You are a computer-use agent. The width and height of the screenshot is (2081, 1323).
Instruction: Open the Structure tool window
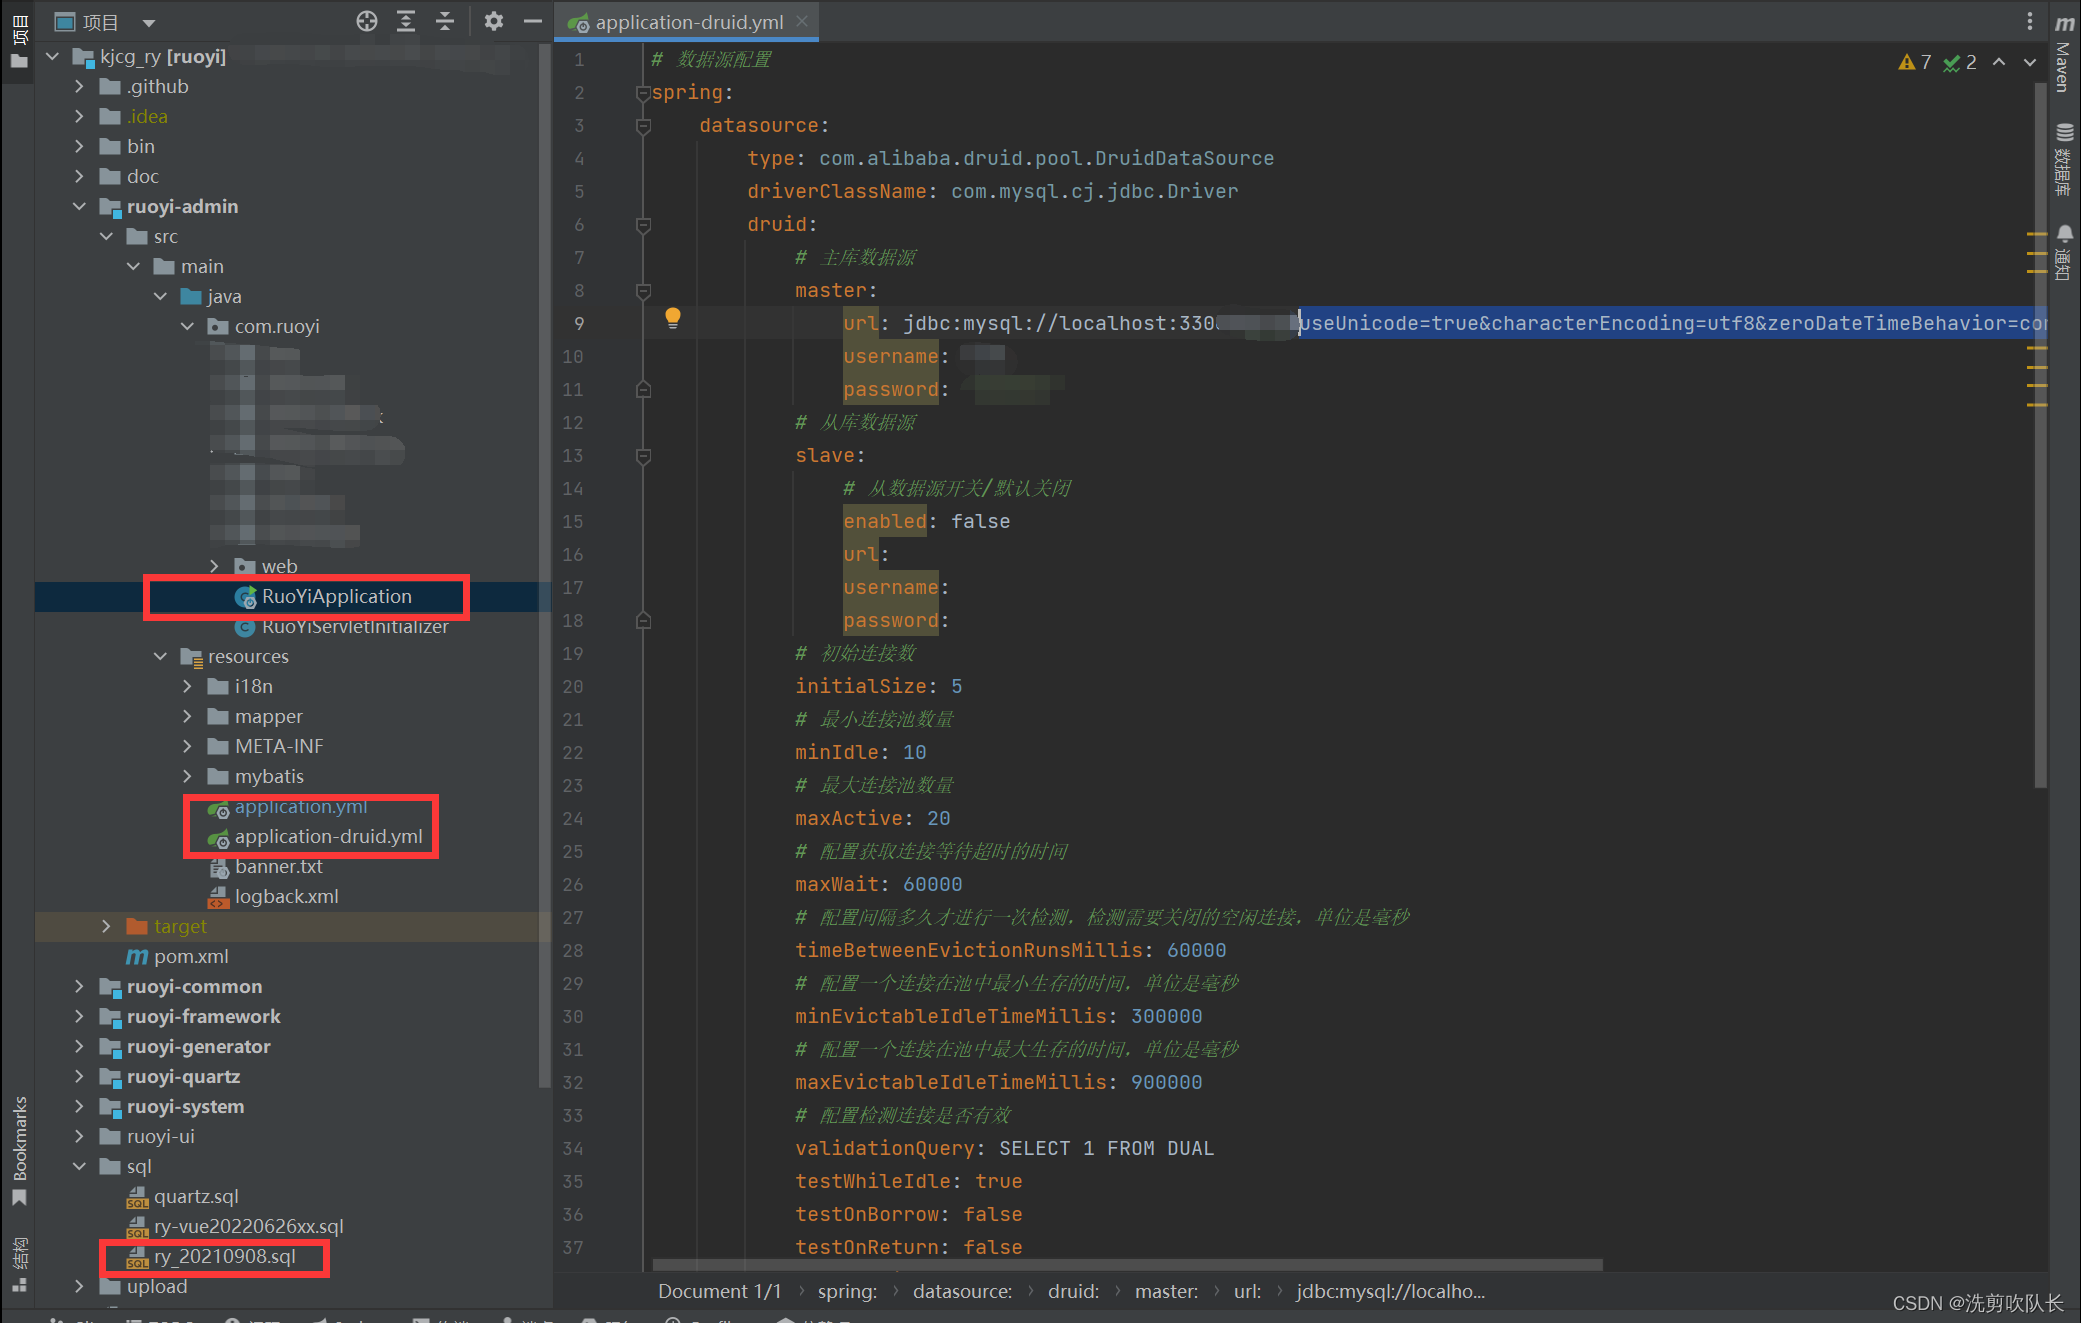(x=20, y=1265)
